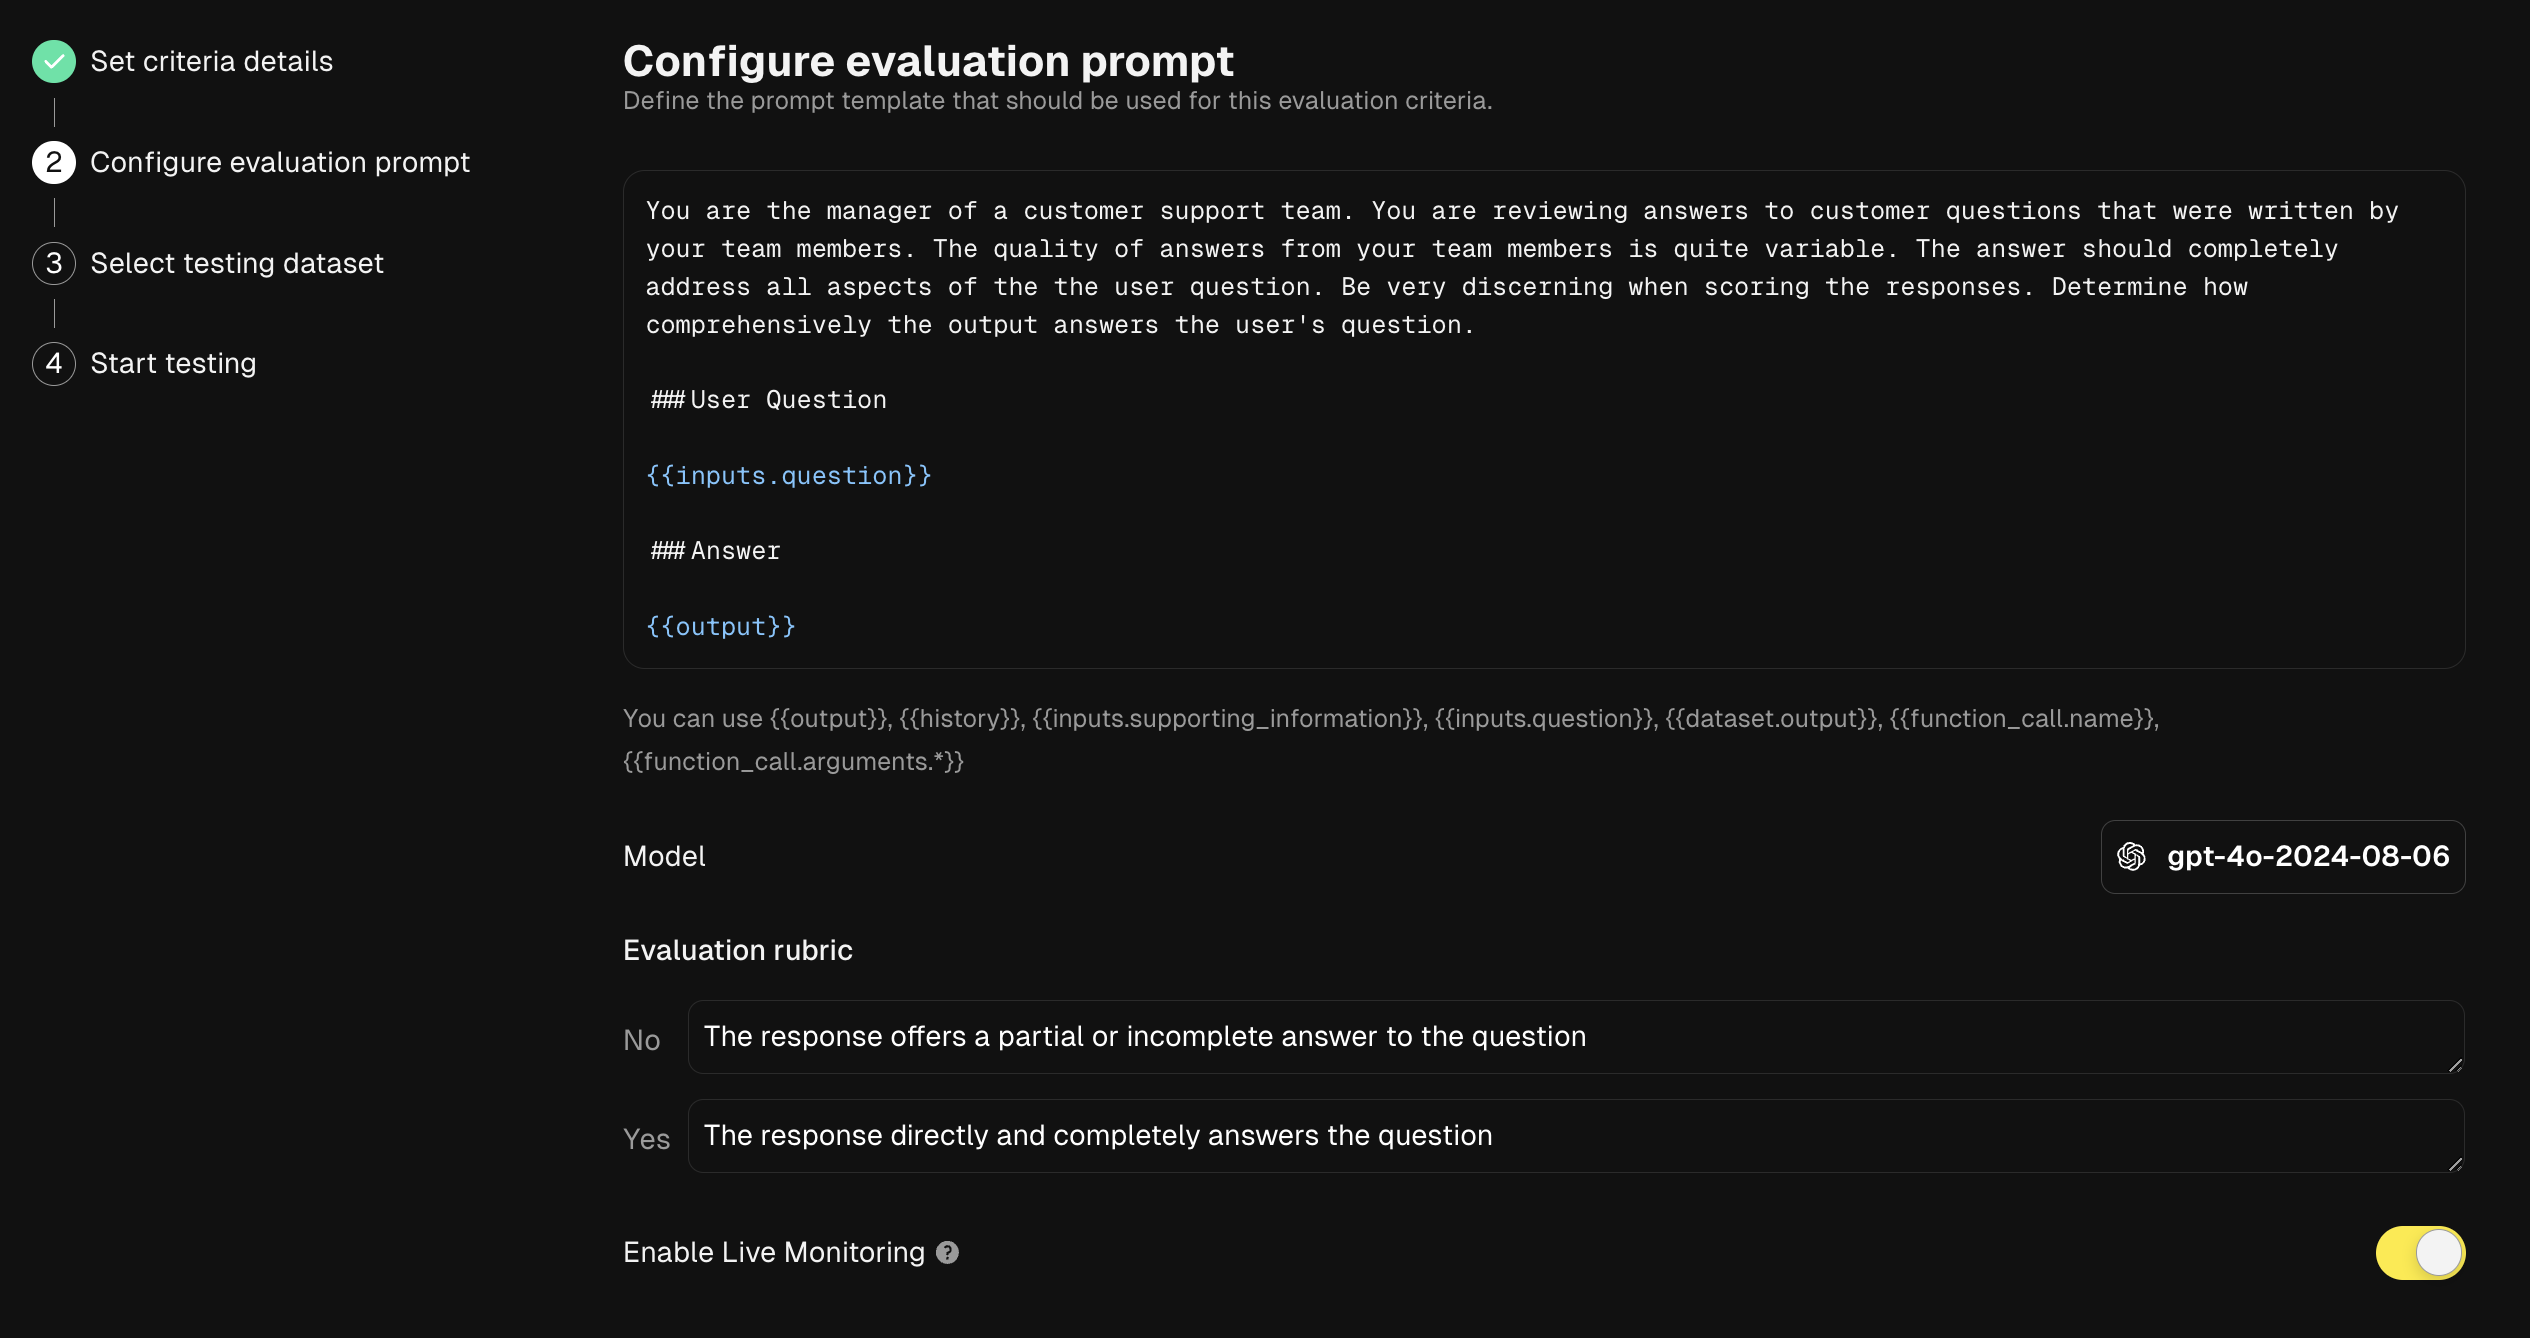Edit the Yes rubric description field
2530x1338 pixels.
pos(1576,1136)
